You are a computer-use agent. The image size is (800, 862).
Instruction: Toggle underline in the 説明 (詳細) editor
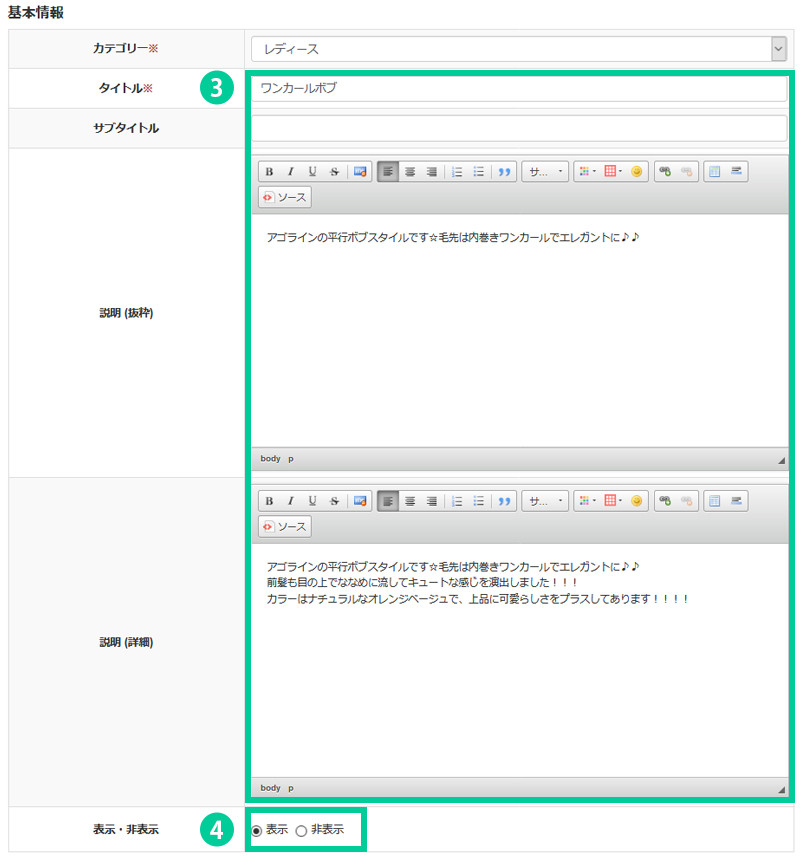pyautogui.click(x=312, y=501)
